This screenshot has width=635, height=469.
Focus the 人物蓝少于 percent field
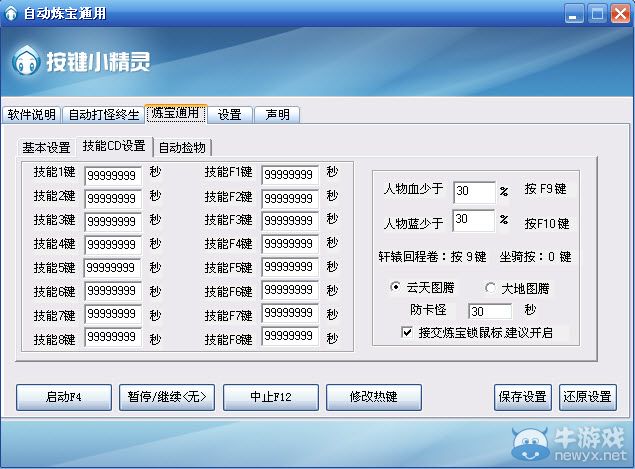click(473, 220)
